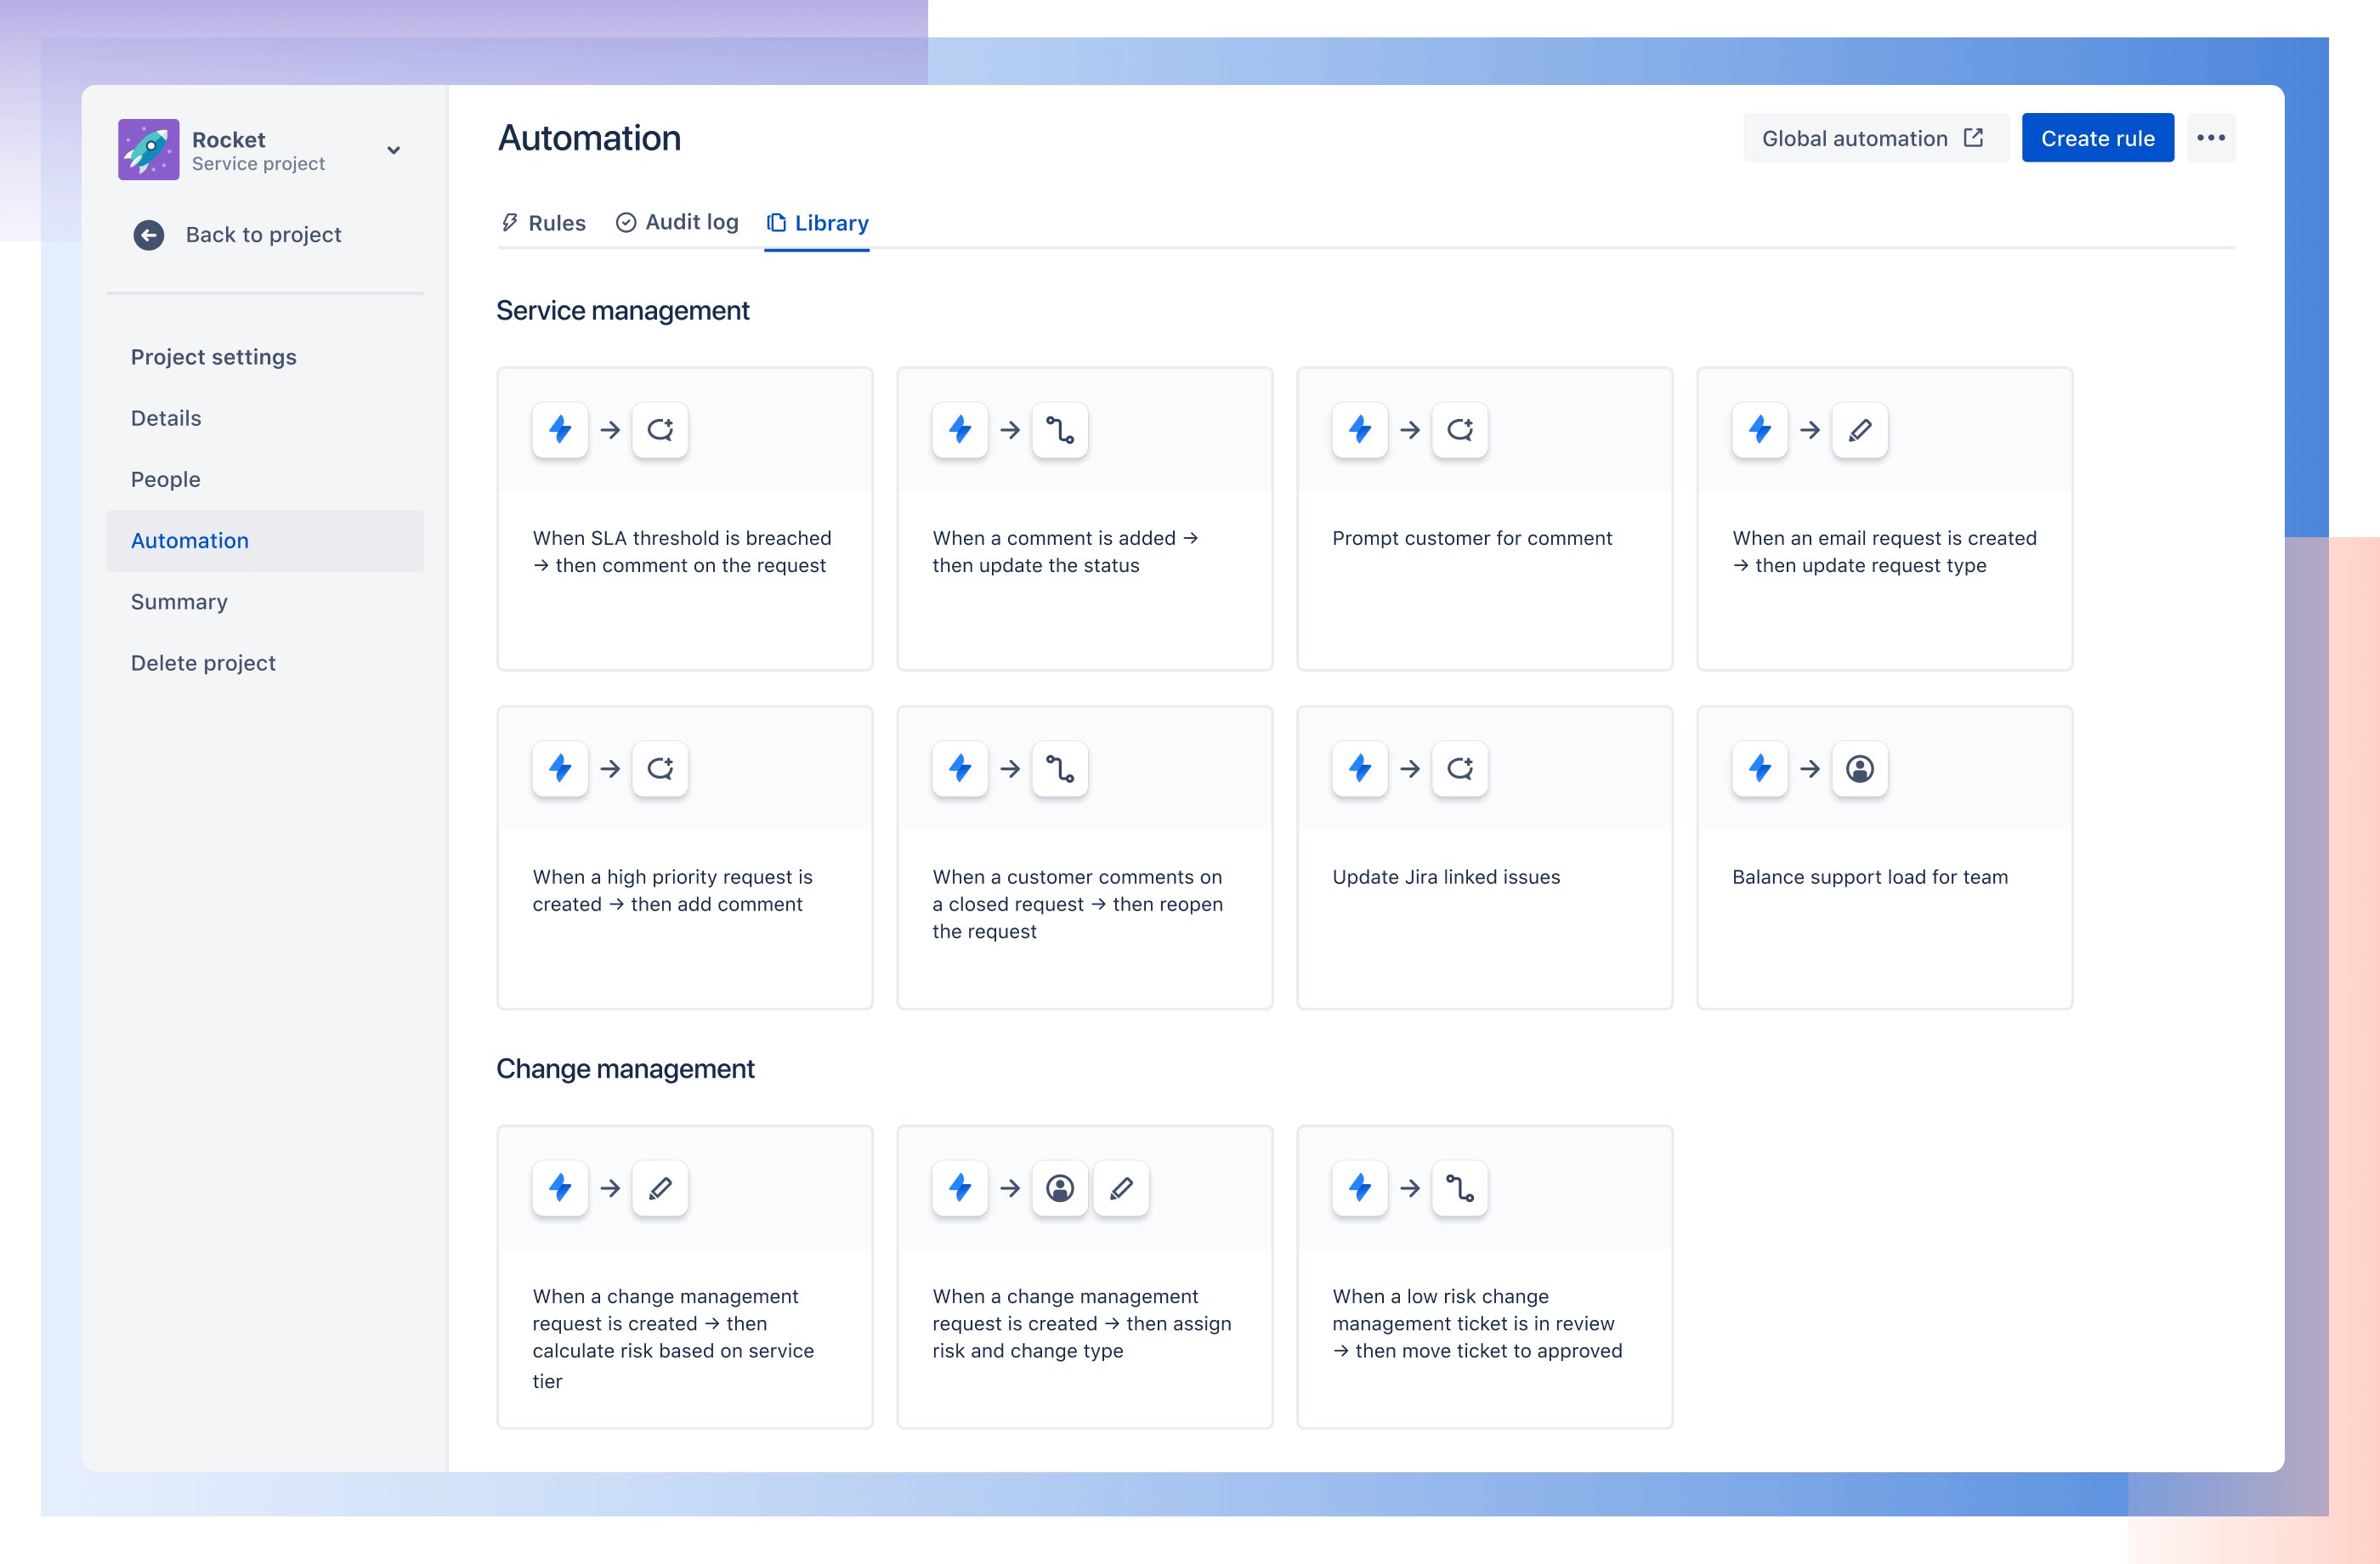
Task: Click the refresh/reopen icon on closed request rule
Action: (1059, 768)
